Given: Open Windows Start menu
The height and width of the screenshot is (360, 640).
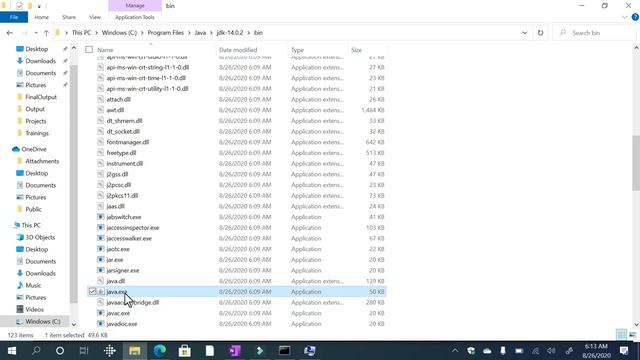Looking at the screenshot, I should 11,351.
